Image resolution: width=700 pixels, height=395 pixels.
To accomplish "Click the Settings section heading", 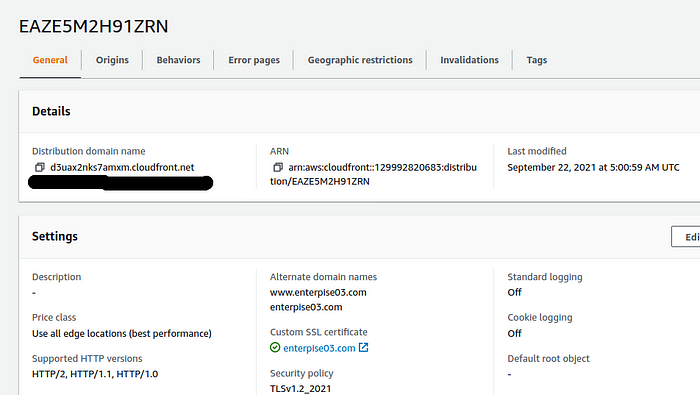I will 54,237.
